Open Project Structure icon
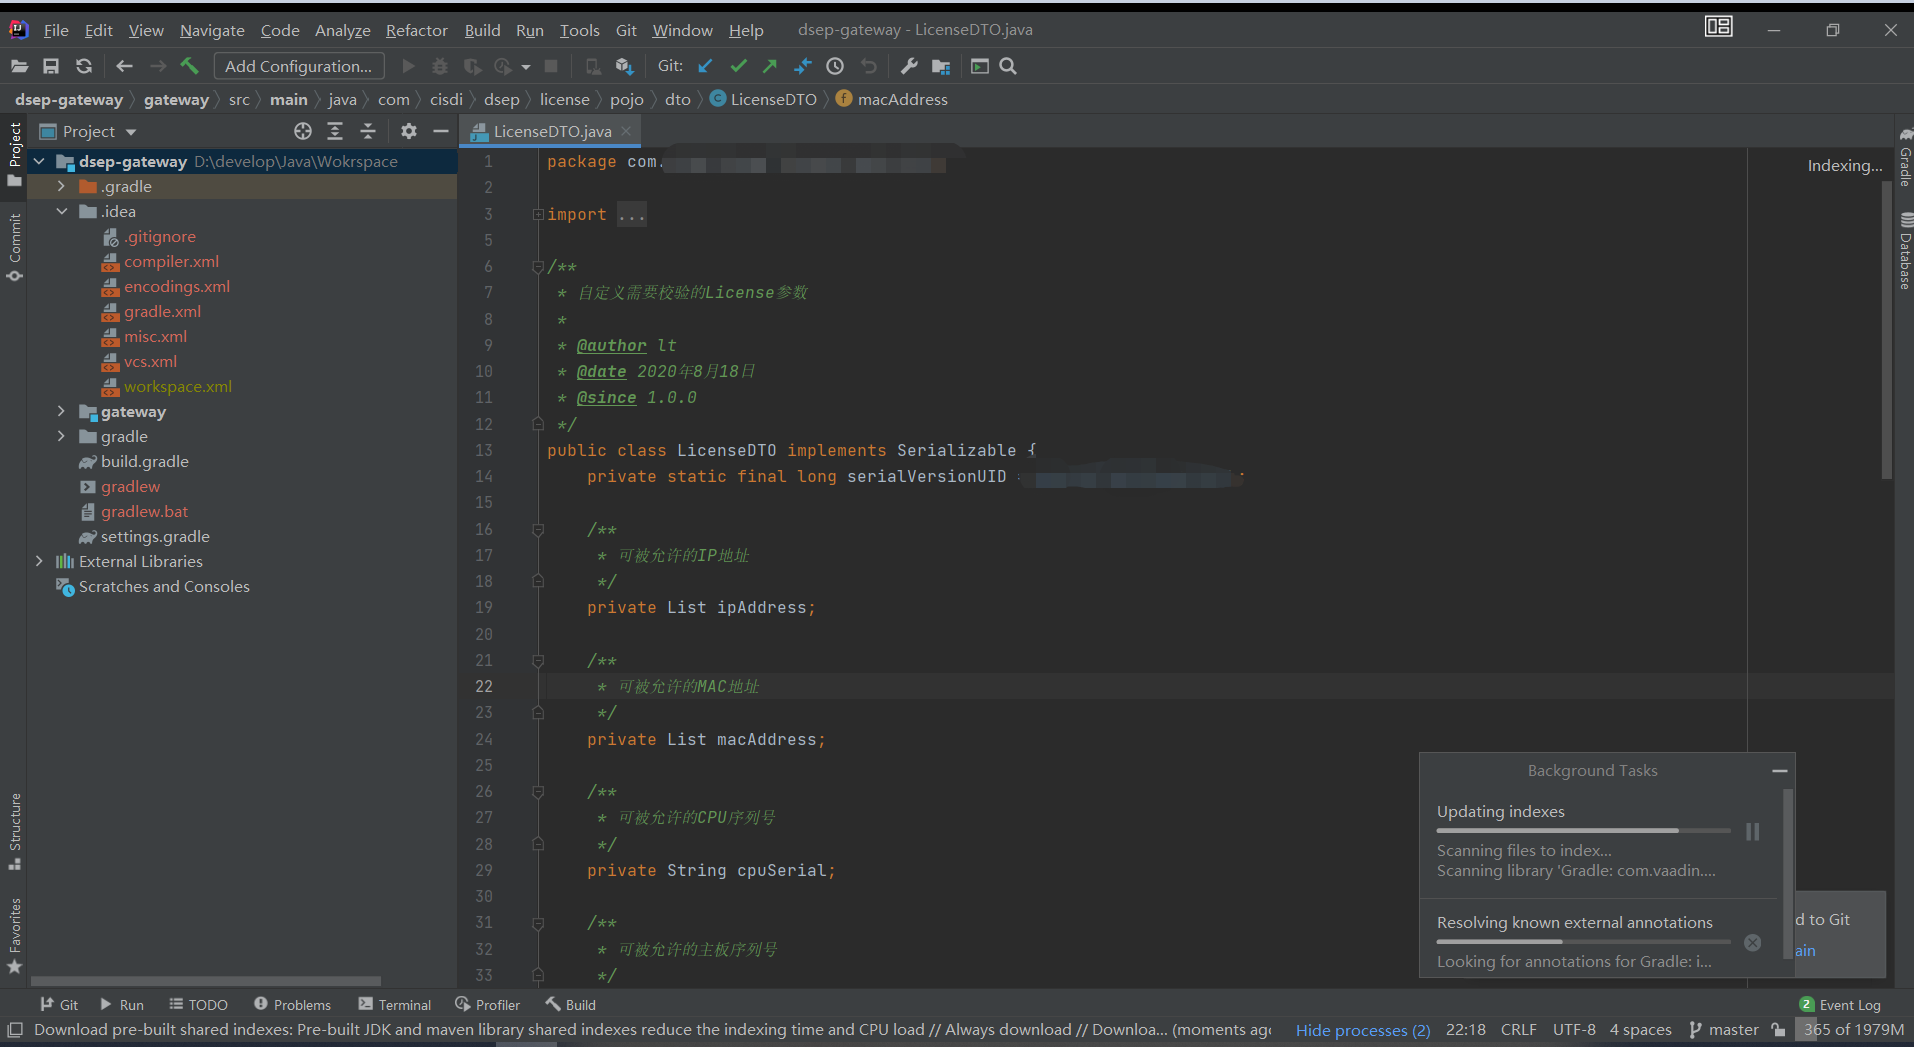1914x1047 pixels. pos(941,66)
